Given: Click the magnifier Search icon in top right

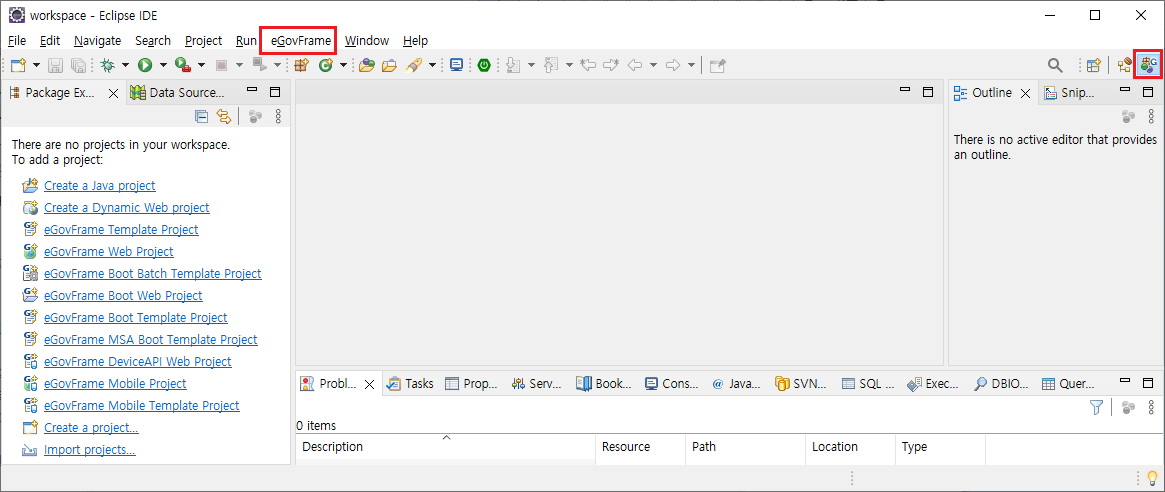Looking at the screenshot, I should click(x=1055, y=65).
